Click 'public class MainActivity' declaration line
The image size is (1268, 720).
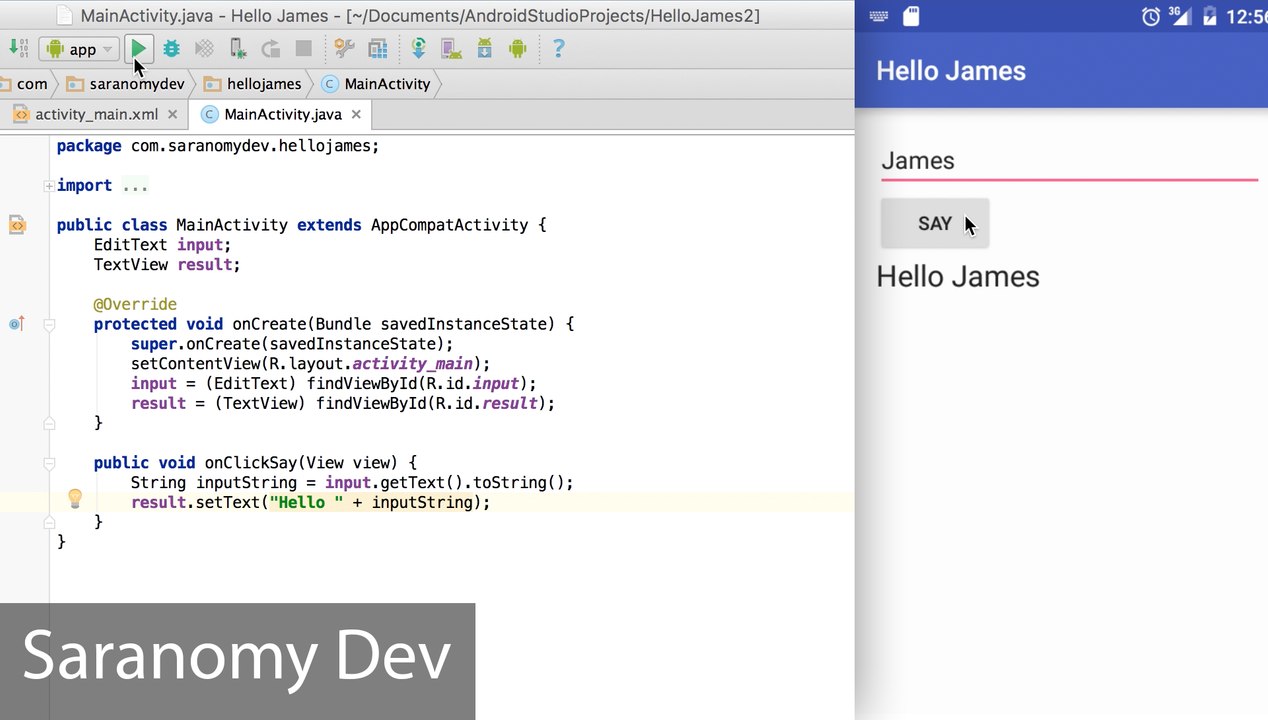coord(301,225)
